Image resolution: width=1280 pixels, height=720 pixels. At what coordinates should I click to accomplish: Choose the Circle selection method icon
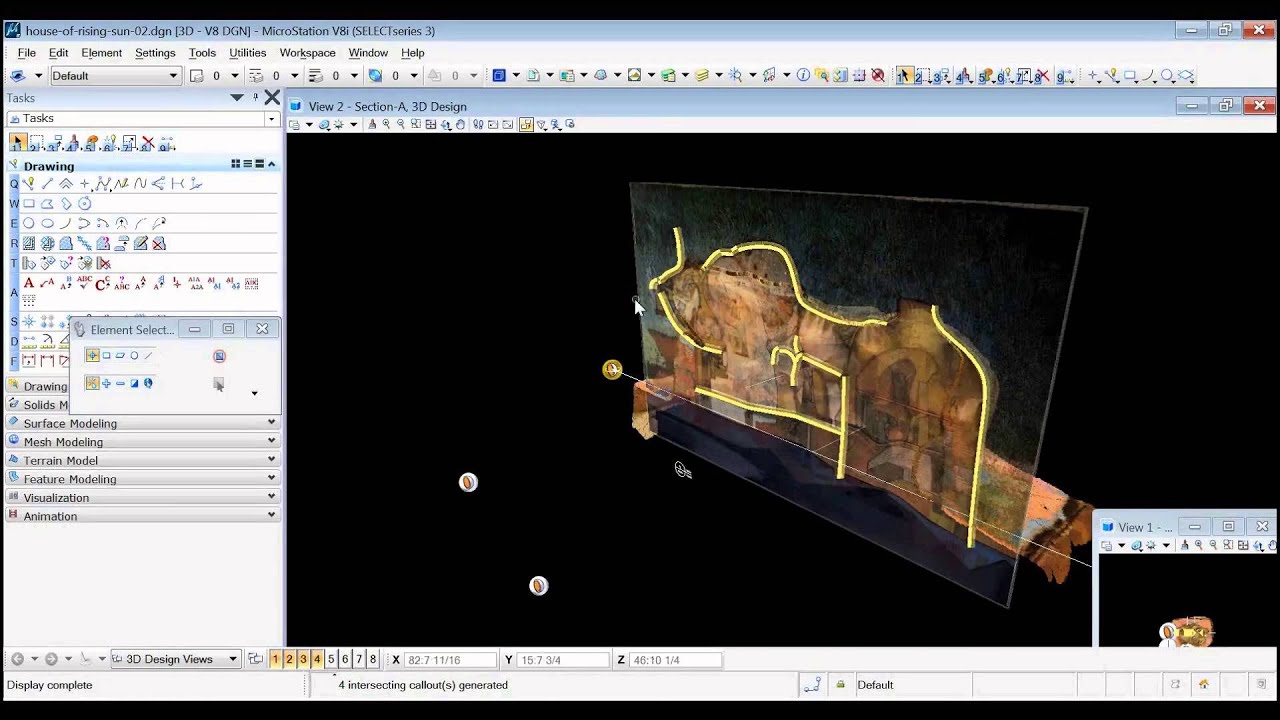point(134,356)
